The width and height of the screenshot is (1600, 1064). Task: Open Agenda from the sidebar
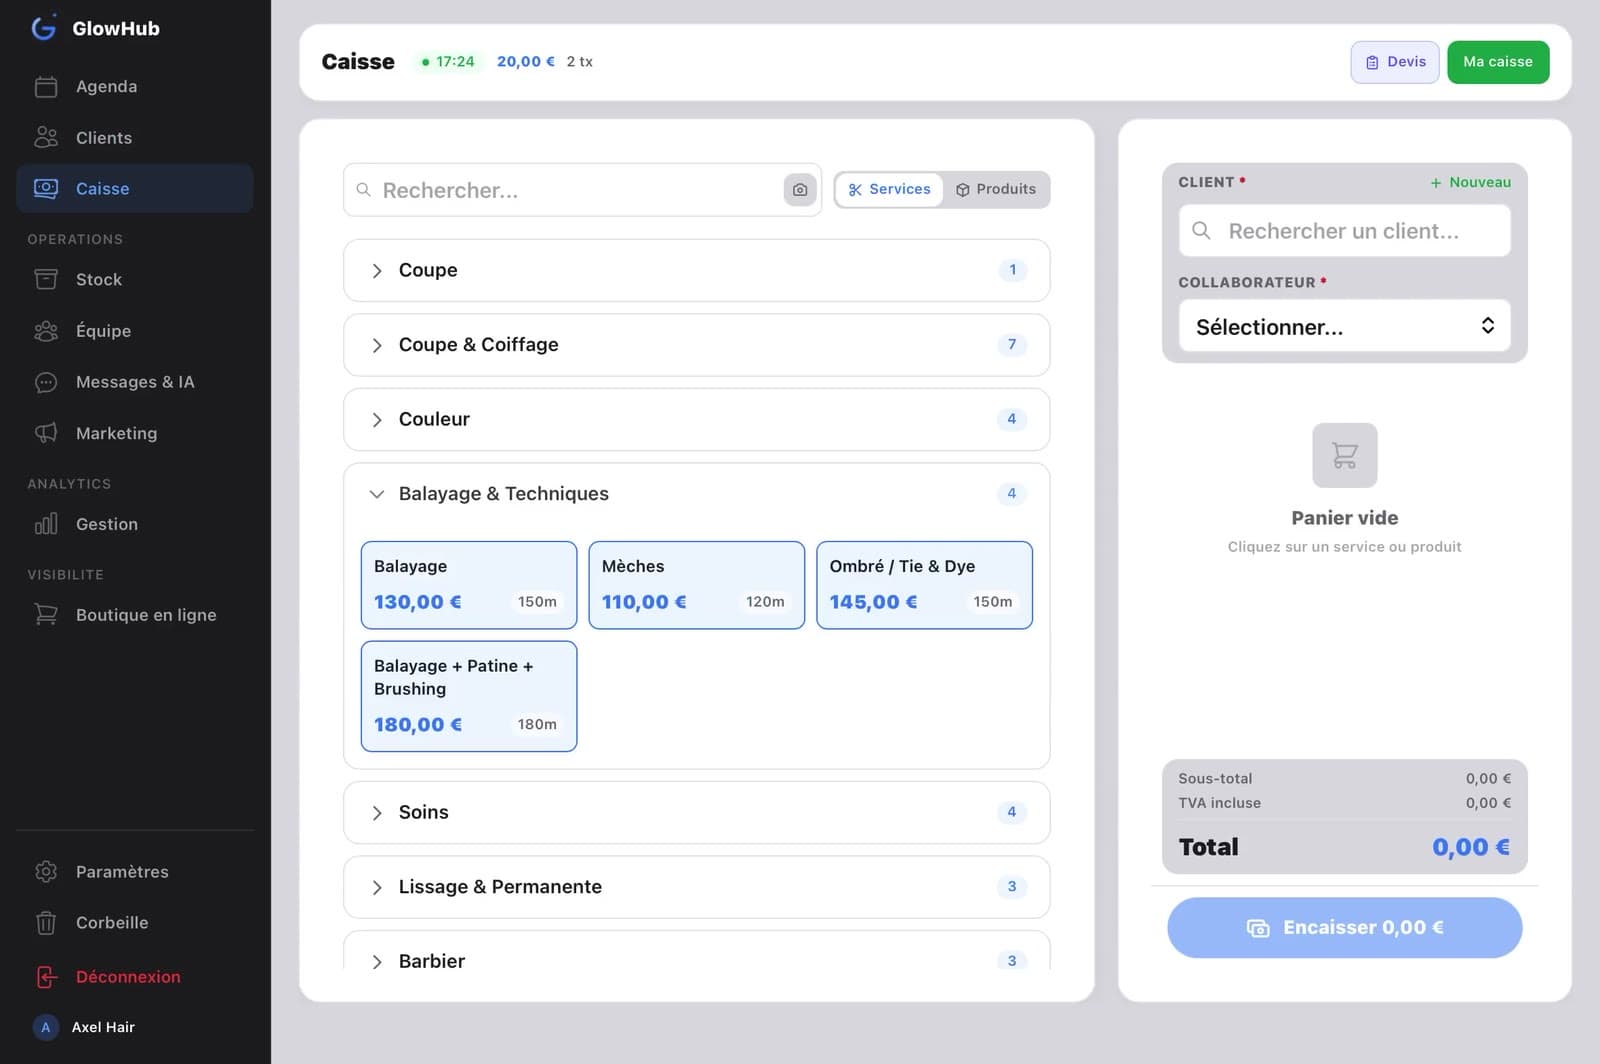tap(135, 86)
